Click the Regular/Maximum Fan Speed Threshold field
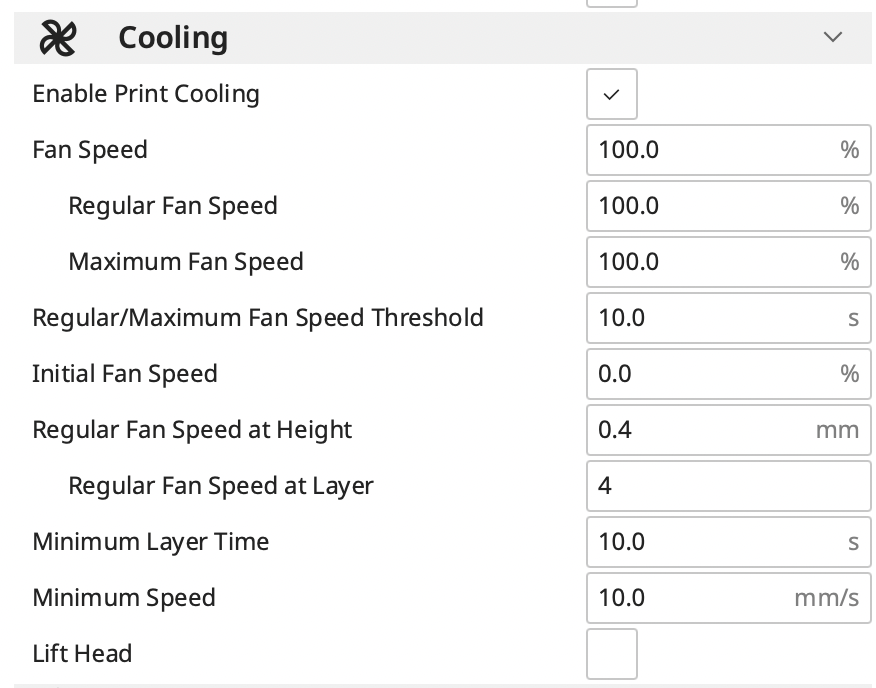Screen dimensions: 876x688 (x=729, y=317)
